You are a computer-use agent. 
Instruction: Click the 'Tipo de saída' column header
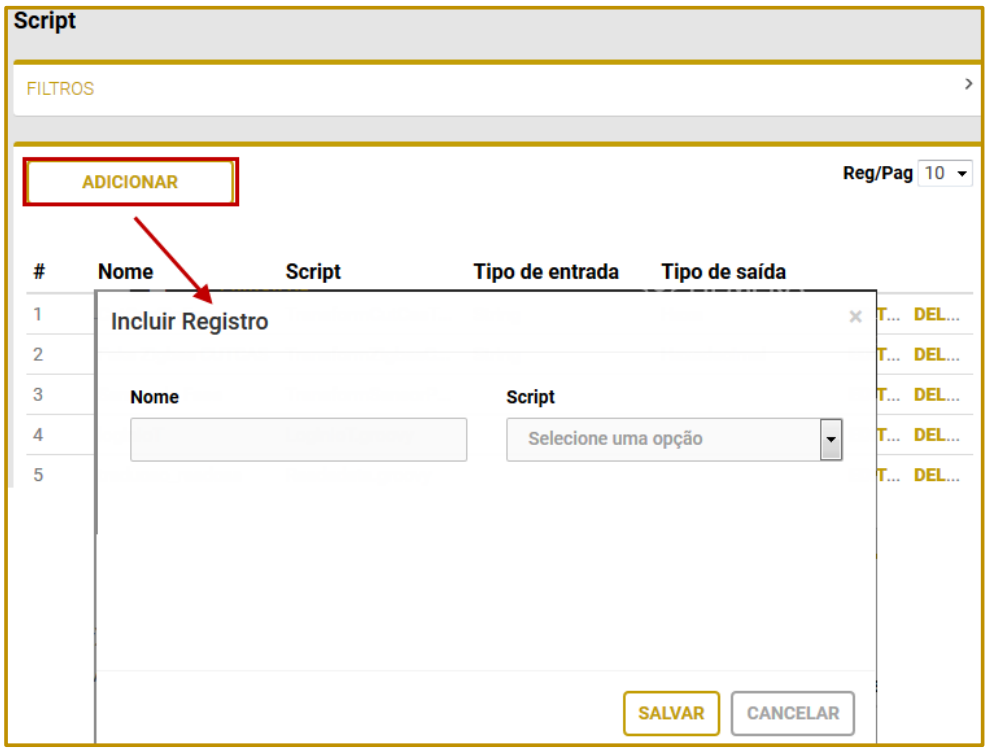coord(723,272)
